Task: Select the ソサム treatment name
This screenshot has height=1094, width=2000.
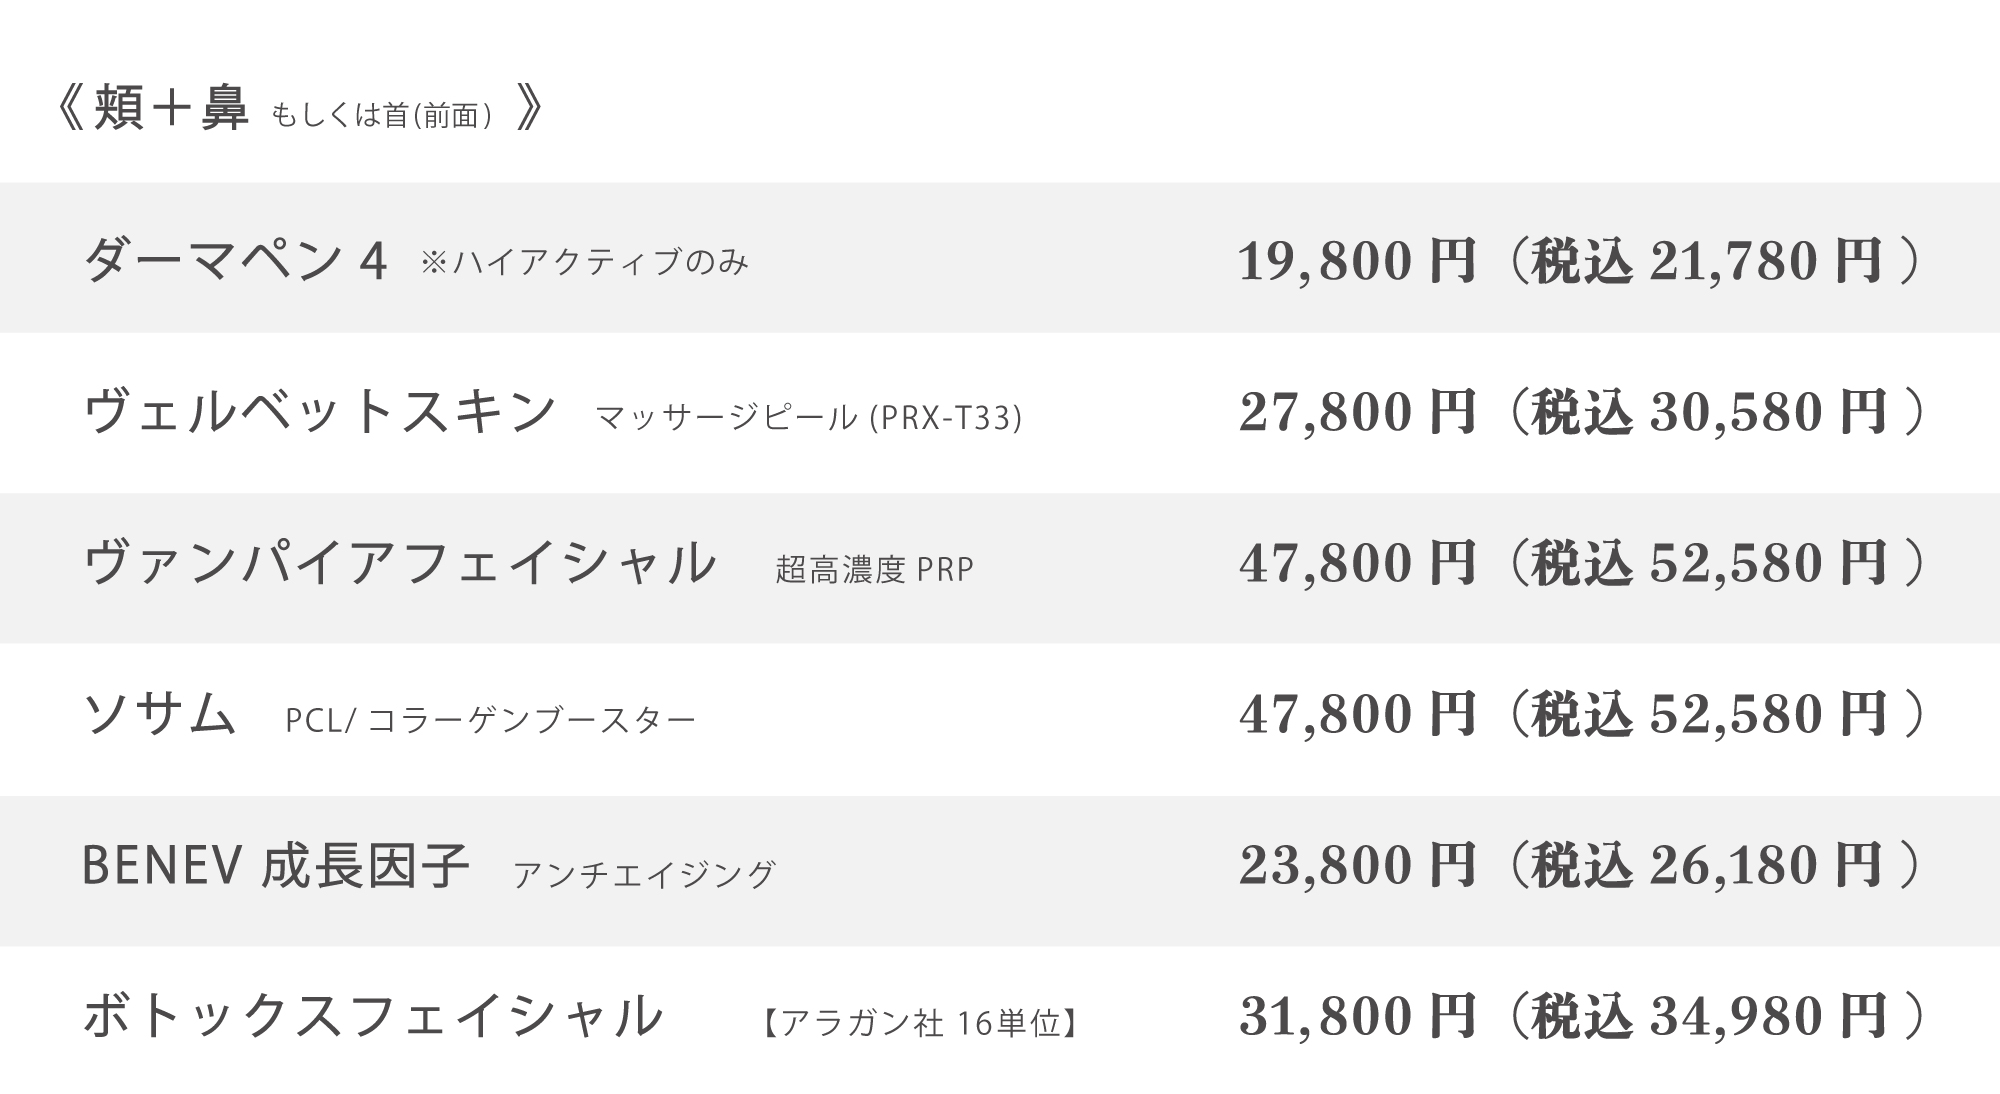Action: tap(160, 714)
